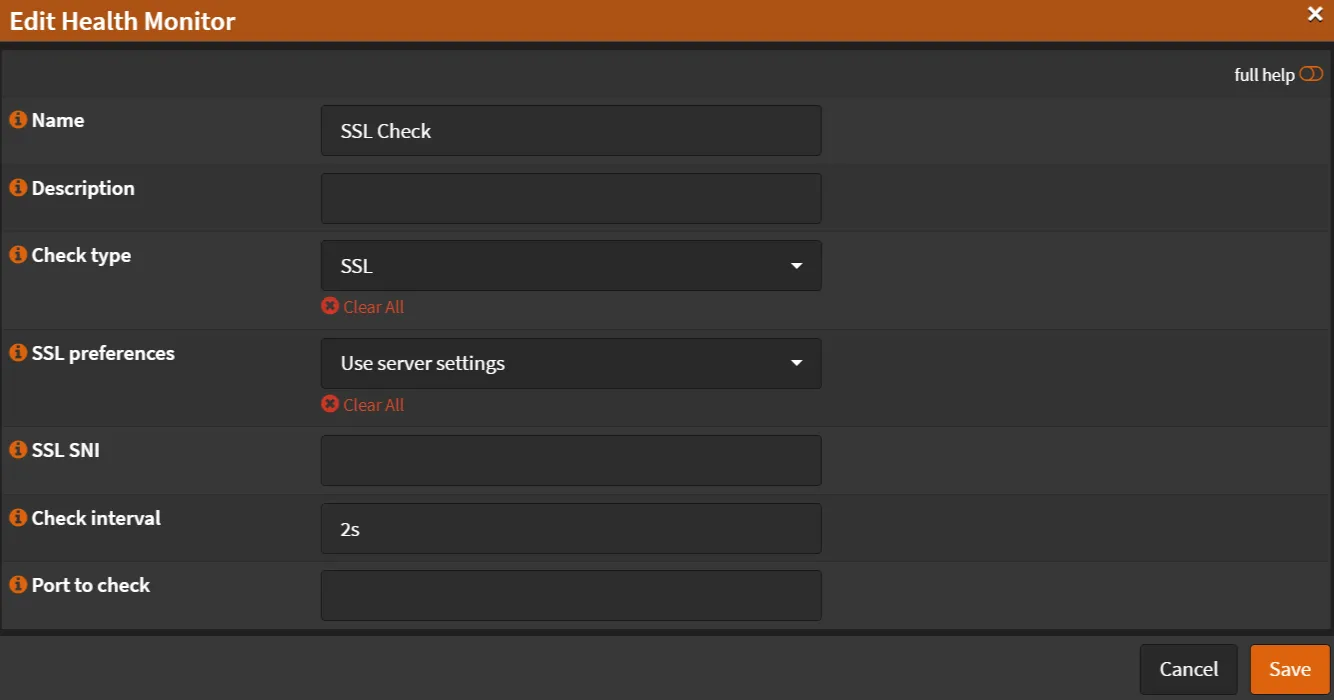This screenshot has height=700, width=1334.
Task: Click the info icon for Port to check
Action: [x=17, y=584]
